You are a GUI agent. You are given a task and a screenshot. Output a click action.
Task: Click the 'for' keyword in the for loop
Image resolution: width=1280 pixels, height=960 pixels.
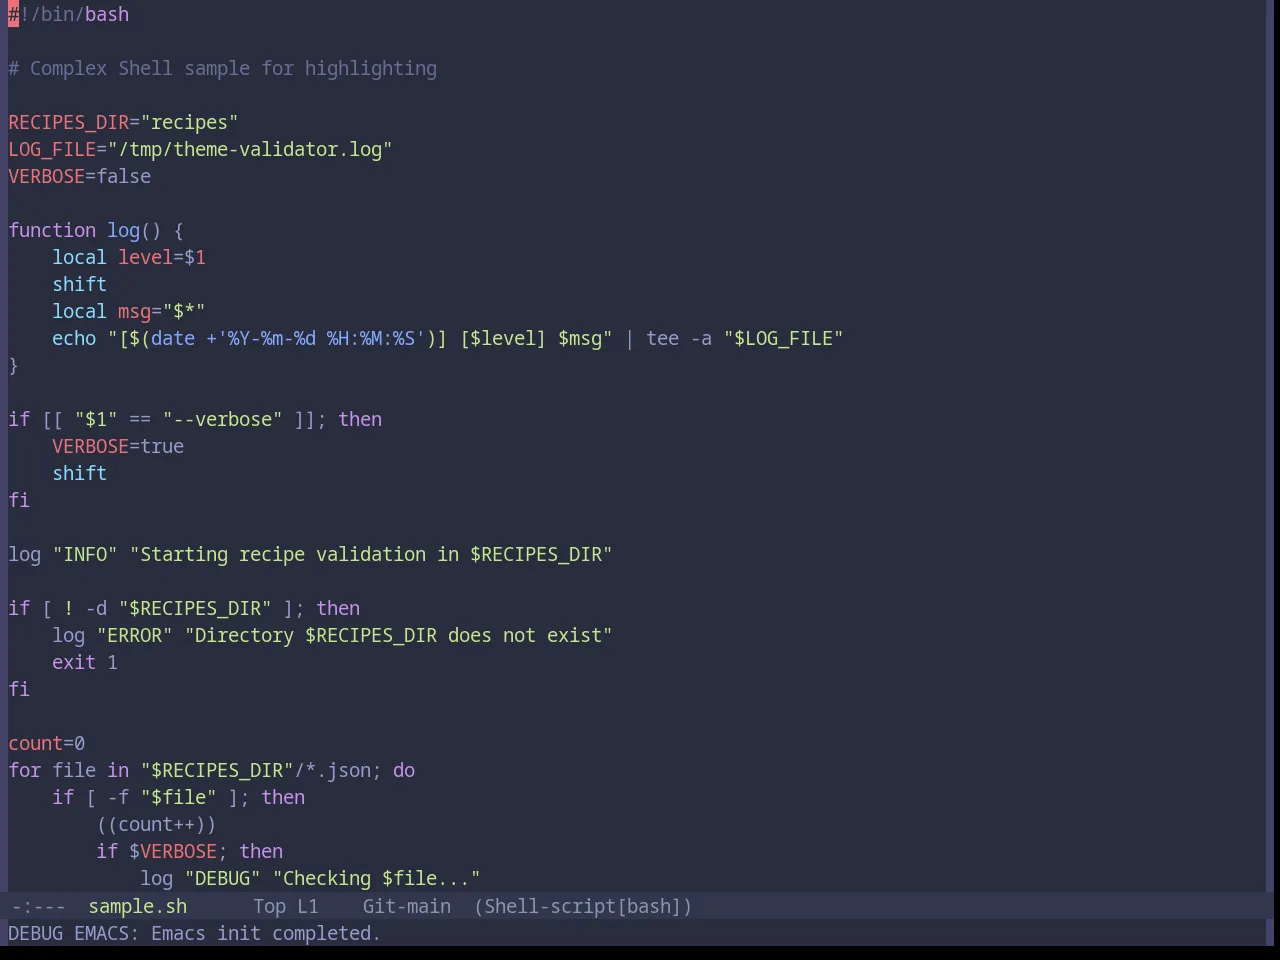(x=25, y=770)
